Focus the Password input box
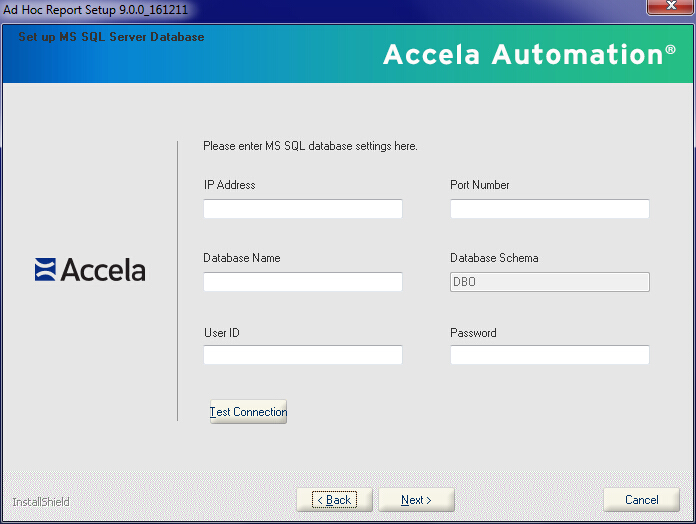Image resolution: width=696 pixels, height=524 pixels. [x=549, y=355]
